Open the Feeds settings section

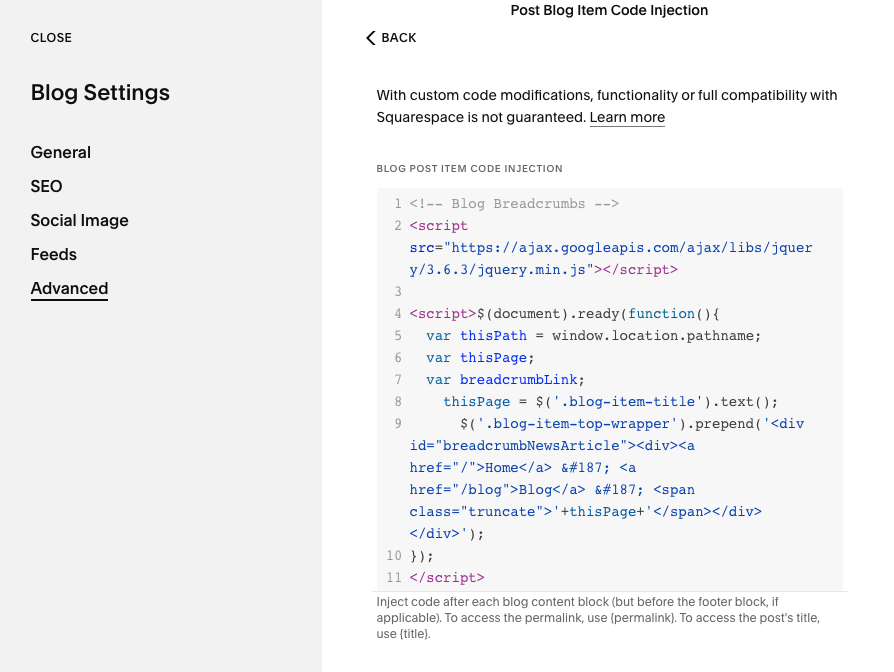[x=54, y=254]
